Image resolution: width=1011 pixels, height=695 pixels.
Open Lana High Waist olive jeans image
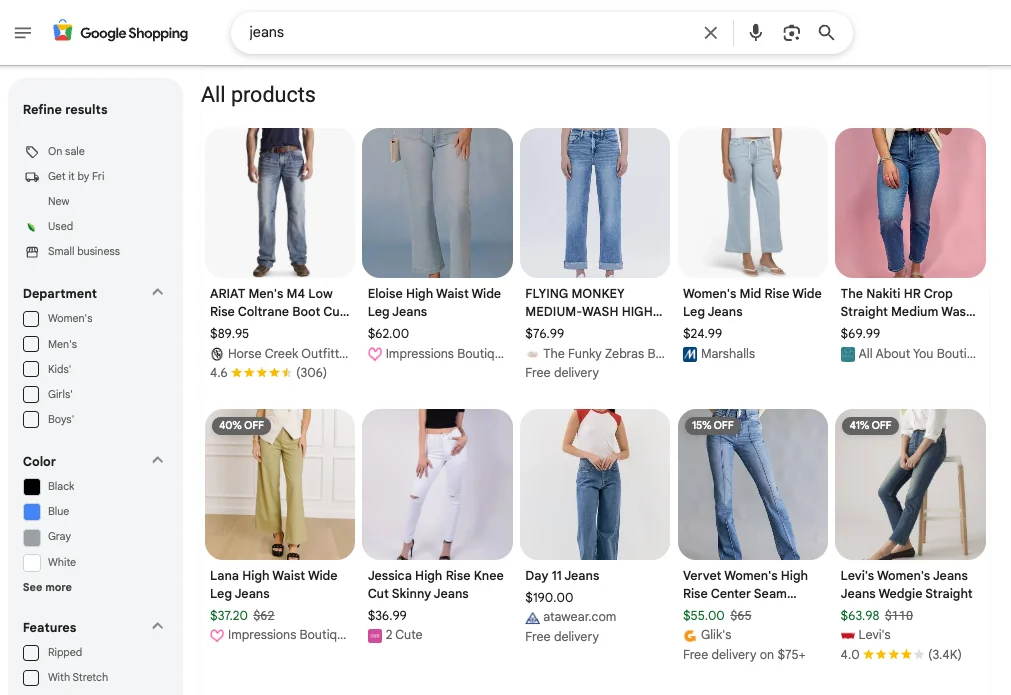[x=280, y=484]
